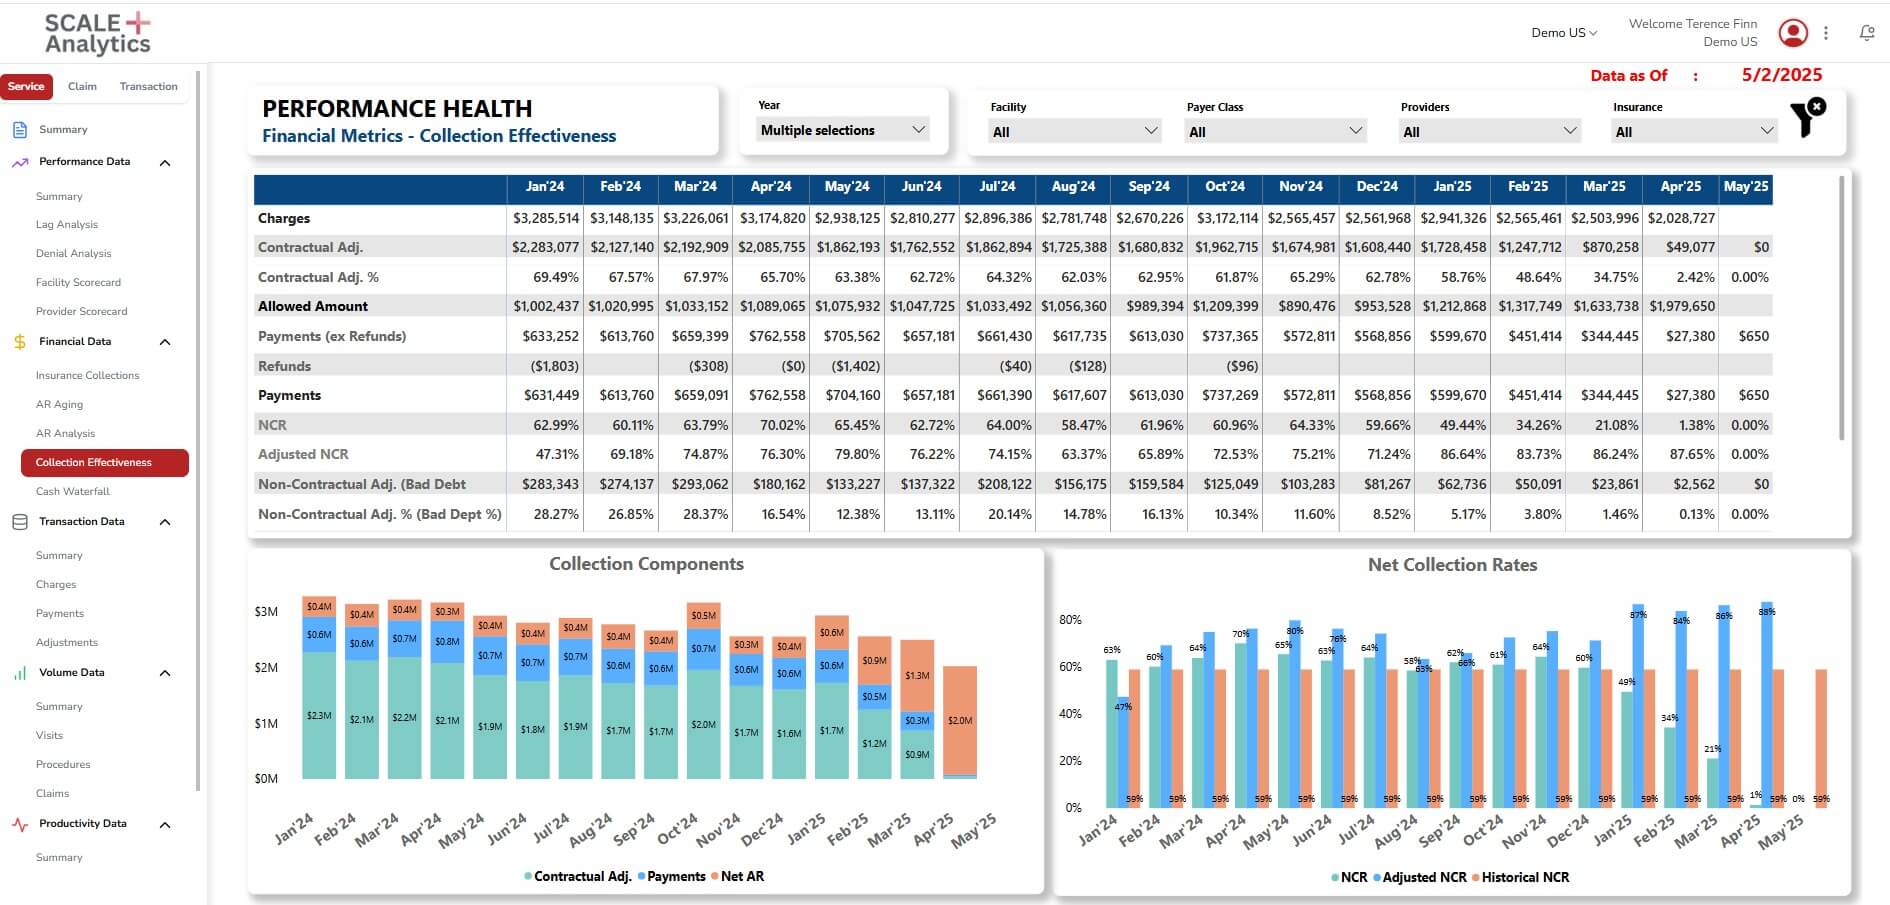Click the Financial Data dollar icon
The width and height of the screenshot is (1890, 905).
coord(20,342)
